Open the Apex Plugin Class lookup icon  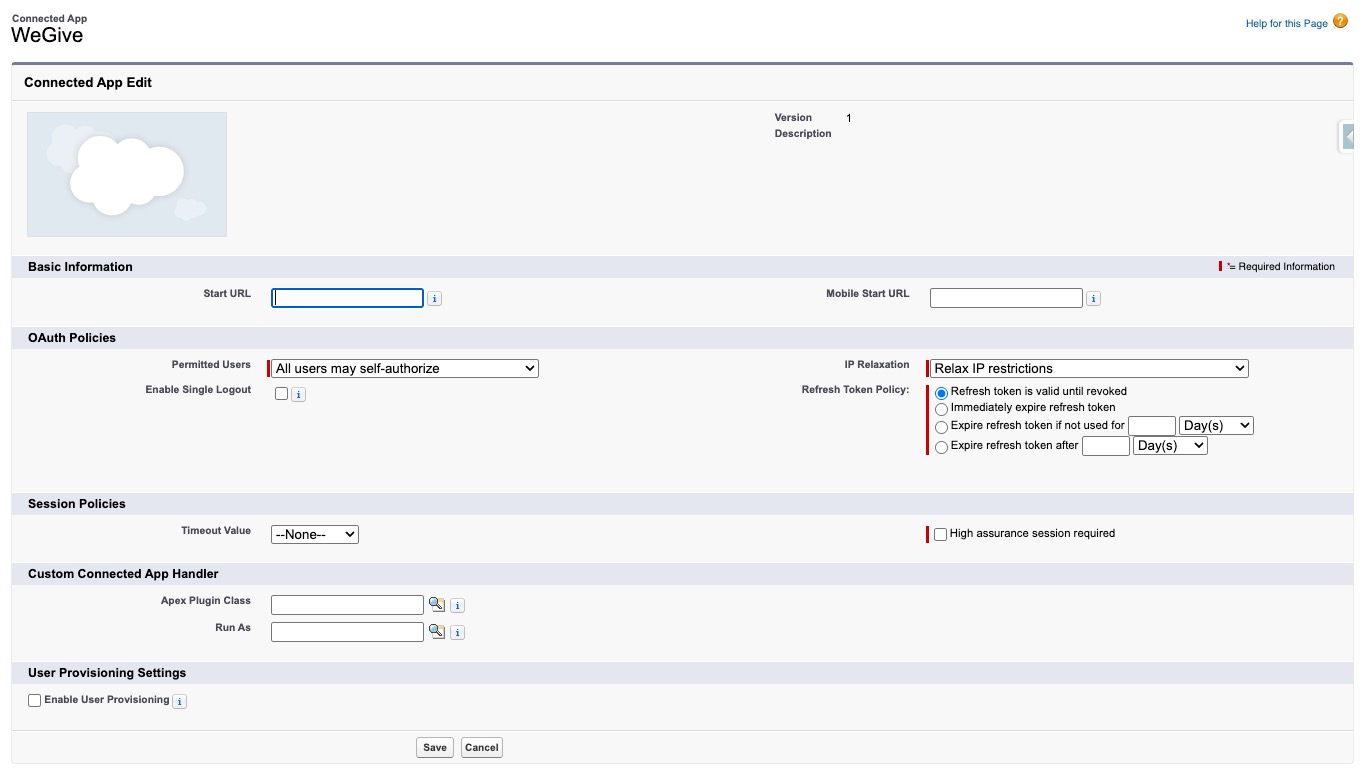(x=436, y=604)
